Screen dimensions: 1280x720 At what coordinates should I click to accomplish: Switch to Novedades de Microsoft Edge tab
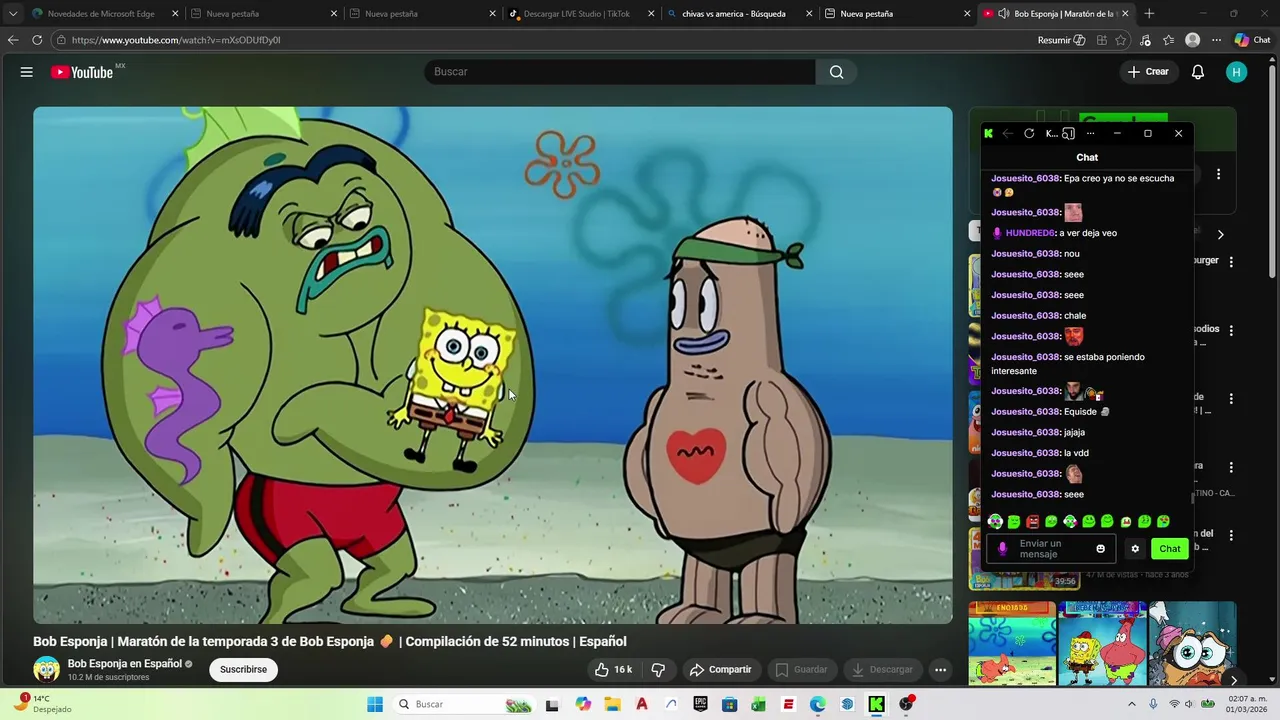click(x=104, y=14)
